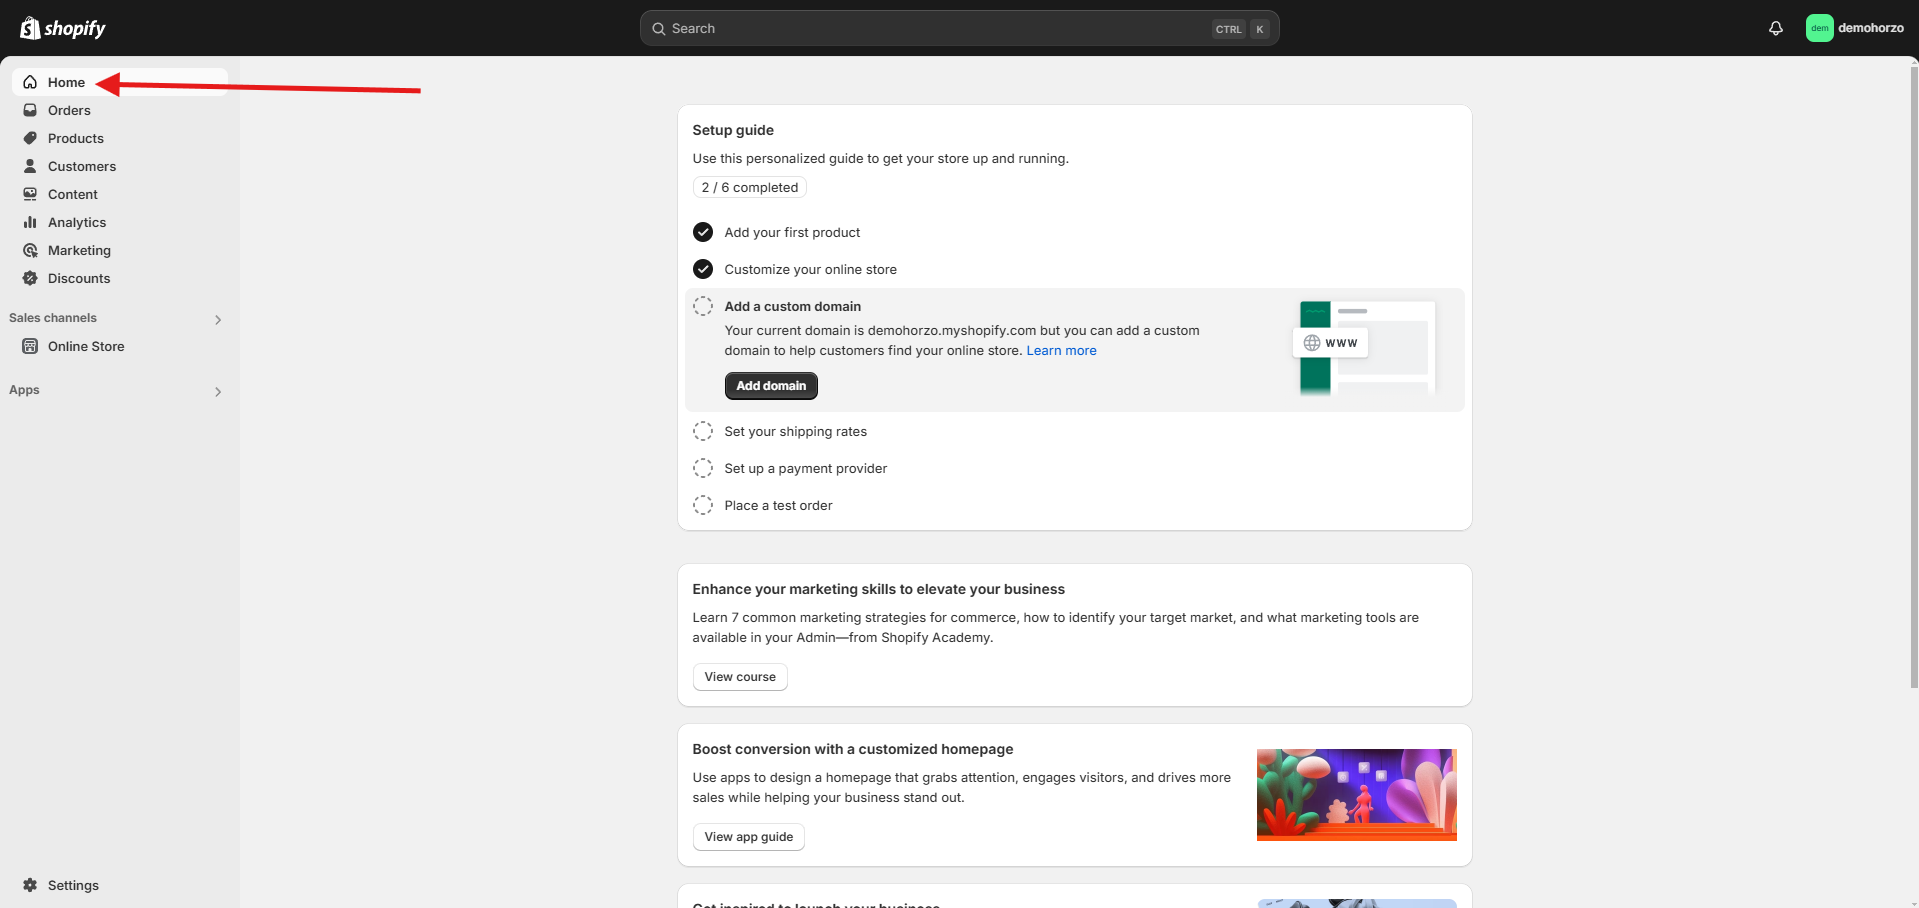The height and width of the screenshot is (908, 1919).
Task: Click the Customers person icon
Action: [30, 166]
